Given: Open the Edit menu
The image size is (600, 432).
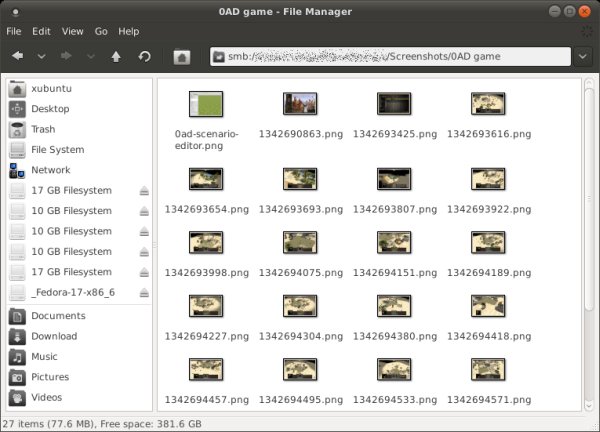Looking at the screenshot, I should (41, 31).
